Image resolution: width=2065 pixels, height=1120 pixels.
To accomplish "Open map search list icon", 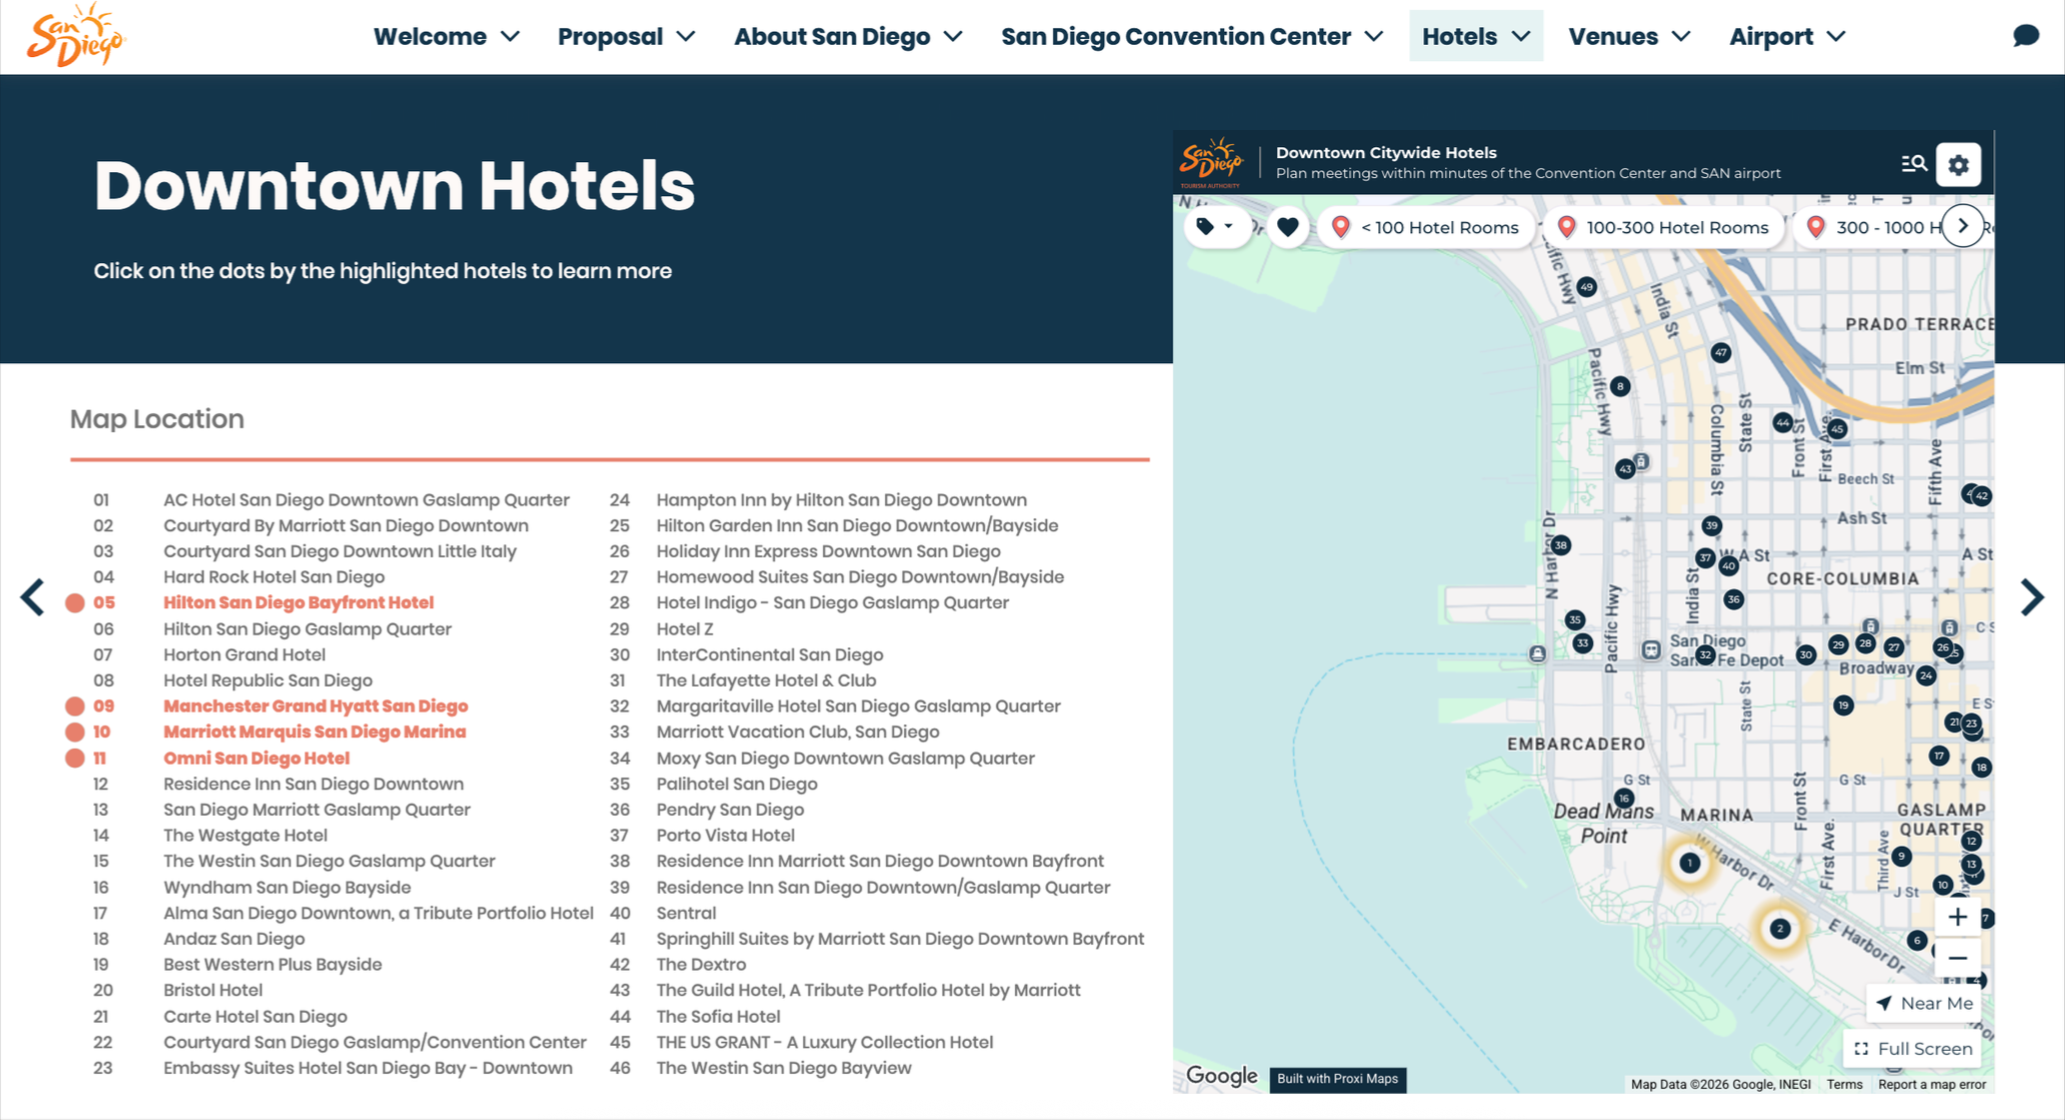I will (1913, 164).
